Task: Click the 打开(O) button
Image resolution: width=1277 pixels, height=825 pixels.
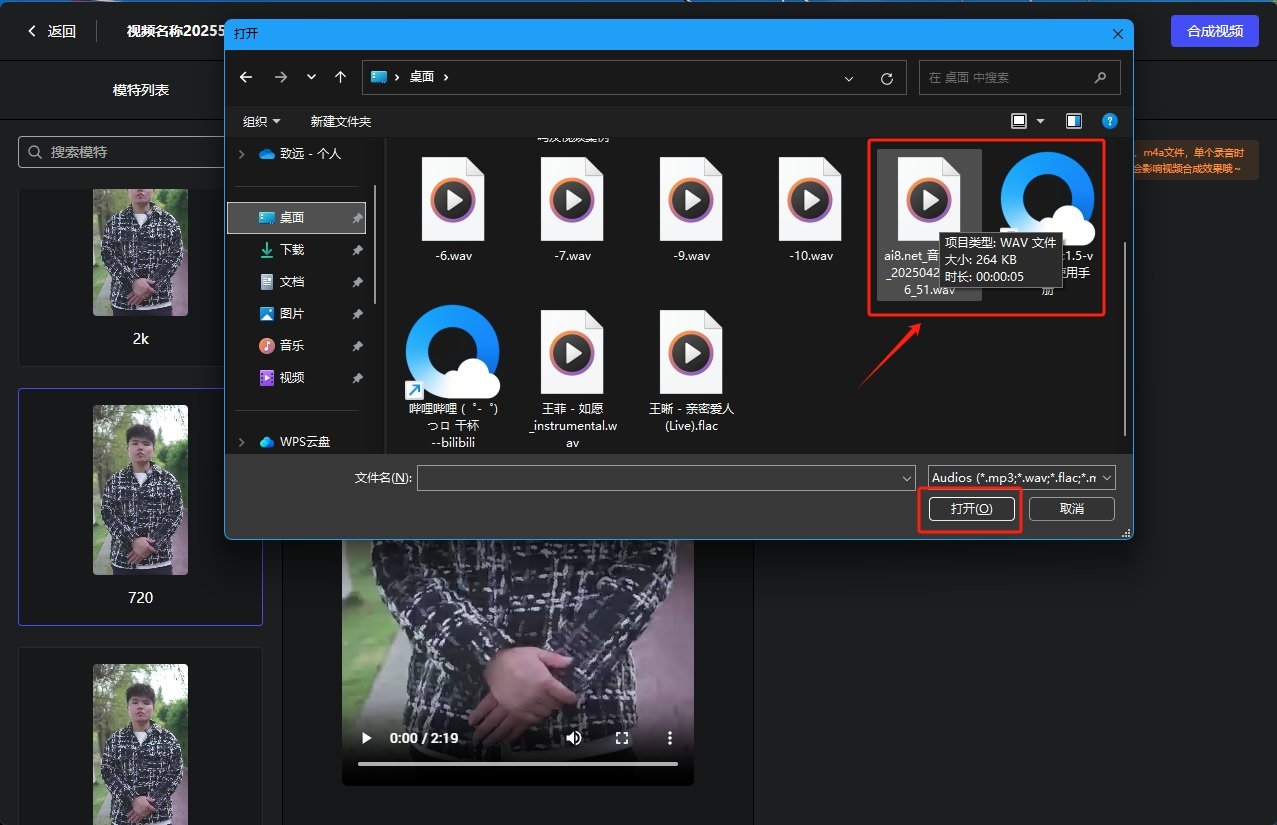Action: (x=970, y=509)
